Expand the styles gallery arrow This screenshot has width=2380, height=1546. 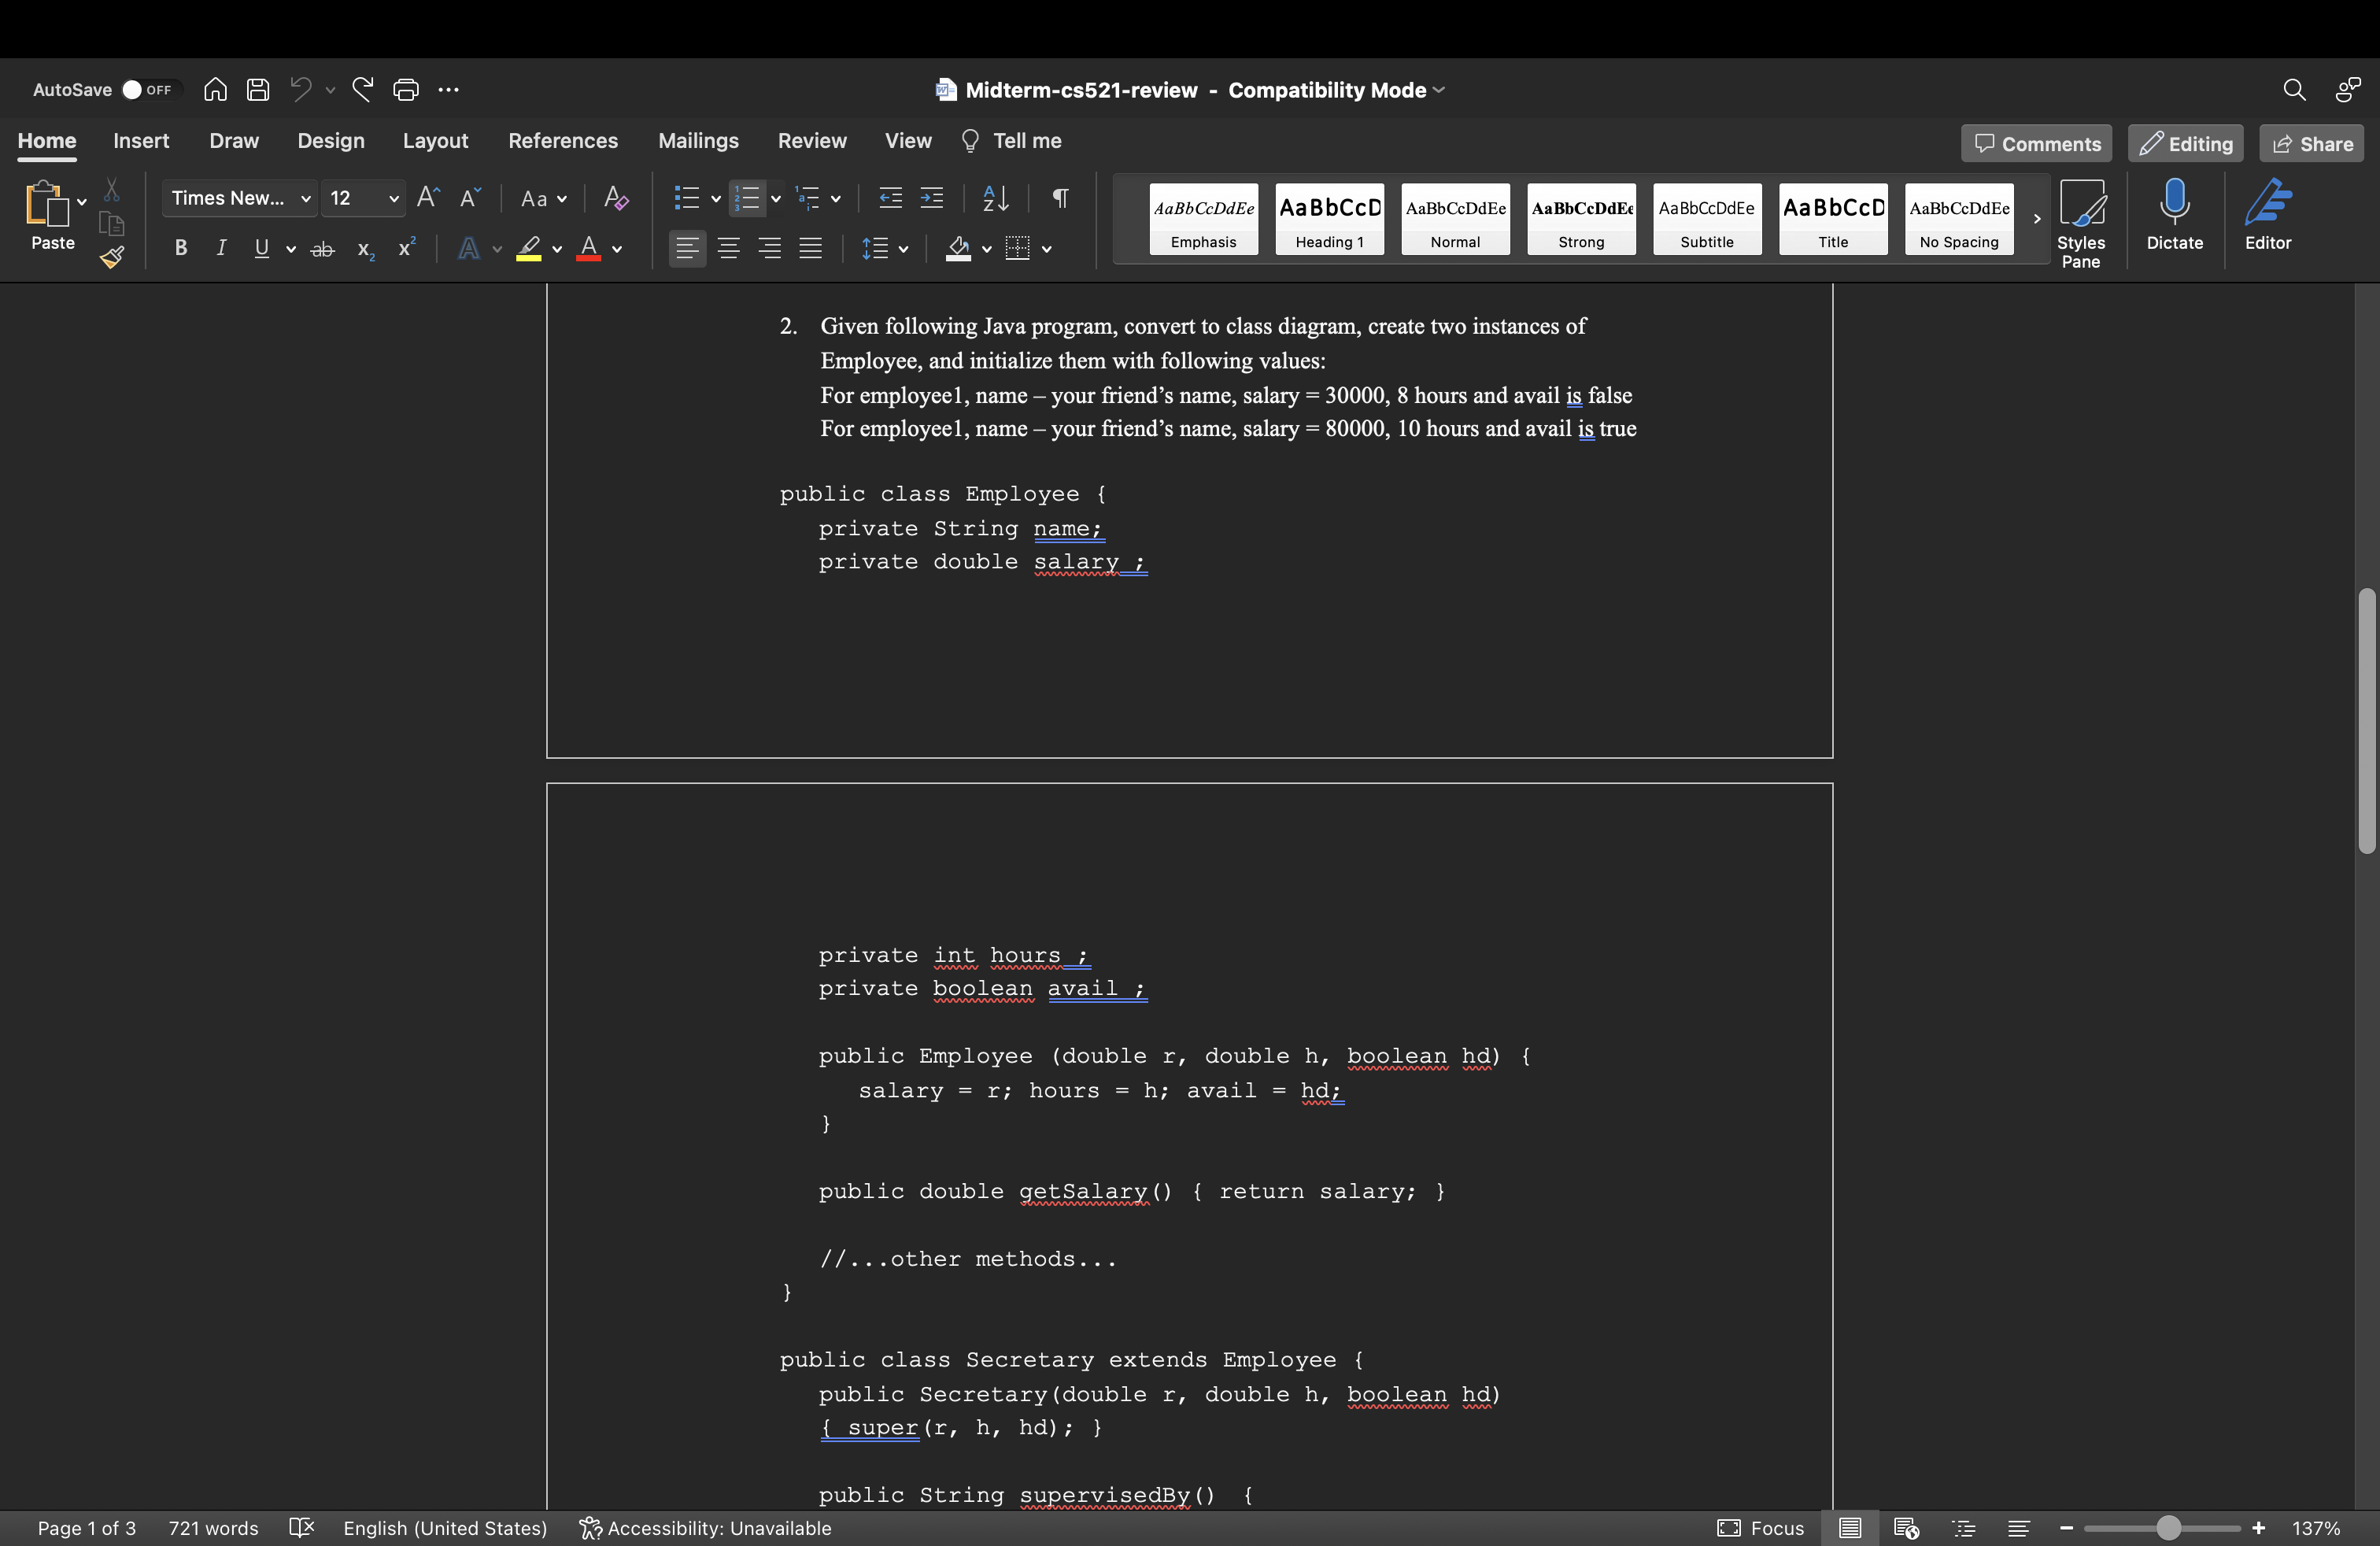[x=2036, y=218]
